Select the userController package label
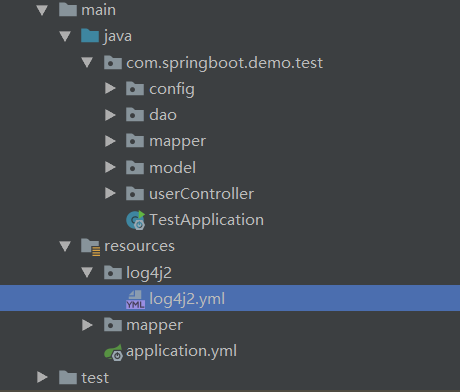The height and width of the screenshot is (392, 460). pos(201,194)
